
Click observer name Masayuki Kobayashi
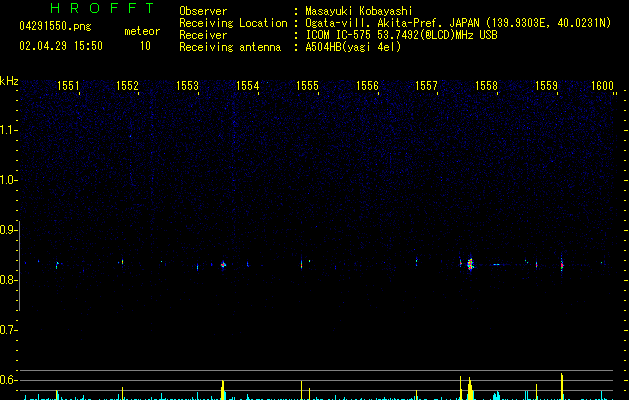359,11
